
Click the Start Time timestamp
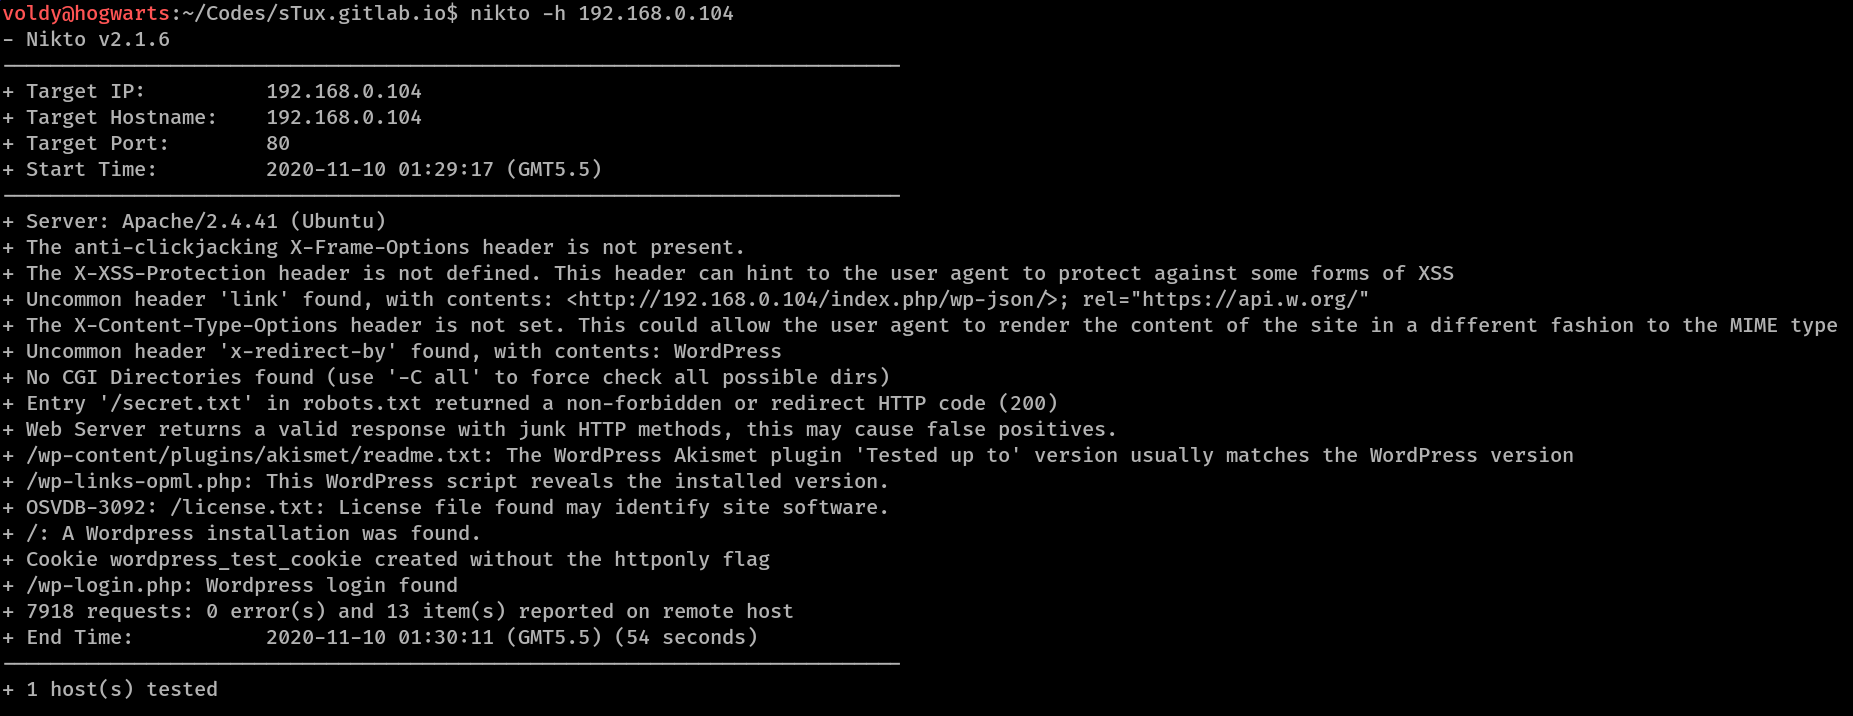[433, 169]
